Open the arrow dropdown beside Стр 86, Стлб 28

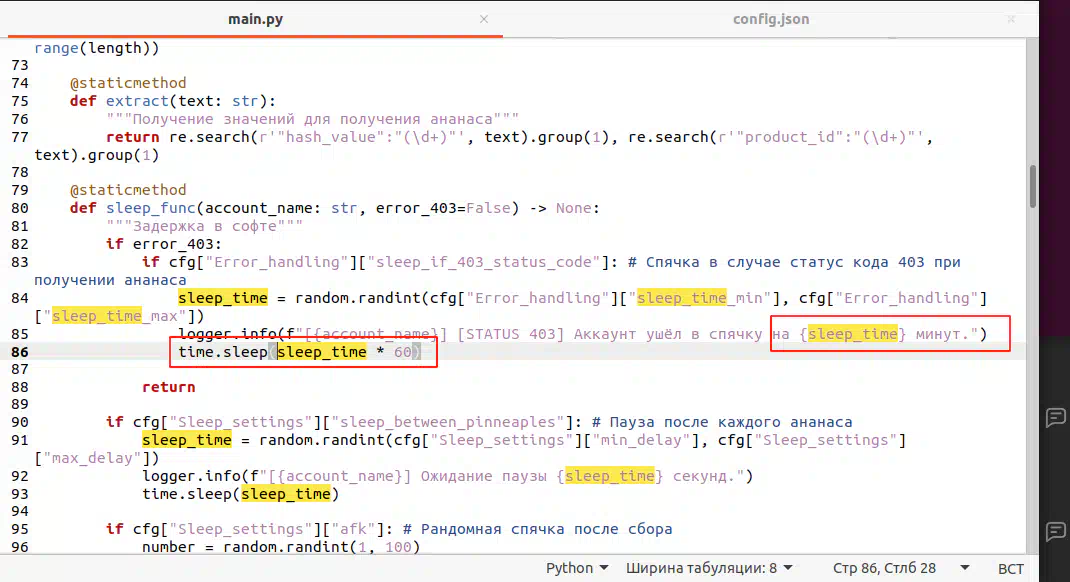[x=965, y=568]
